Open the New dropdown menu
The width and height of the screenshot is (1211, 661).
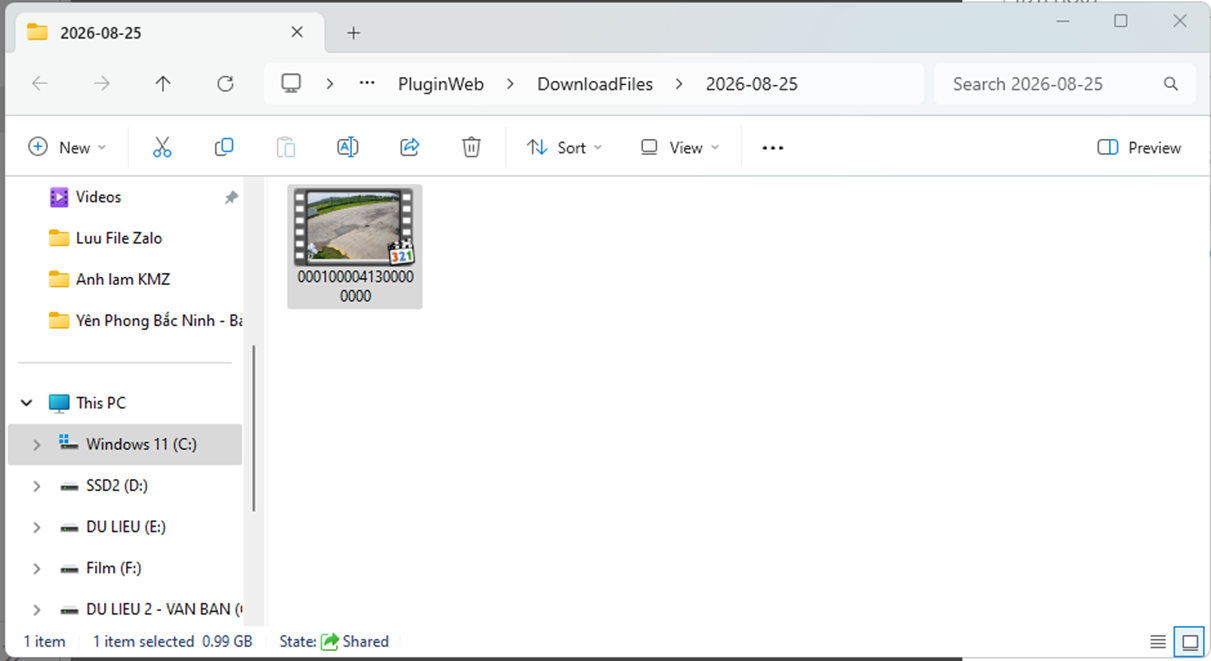(x=67, y=148)
